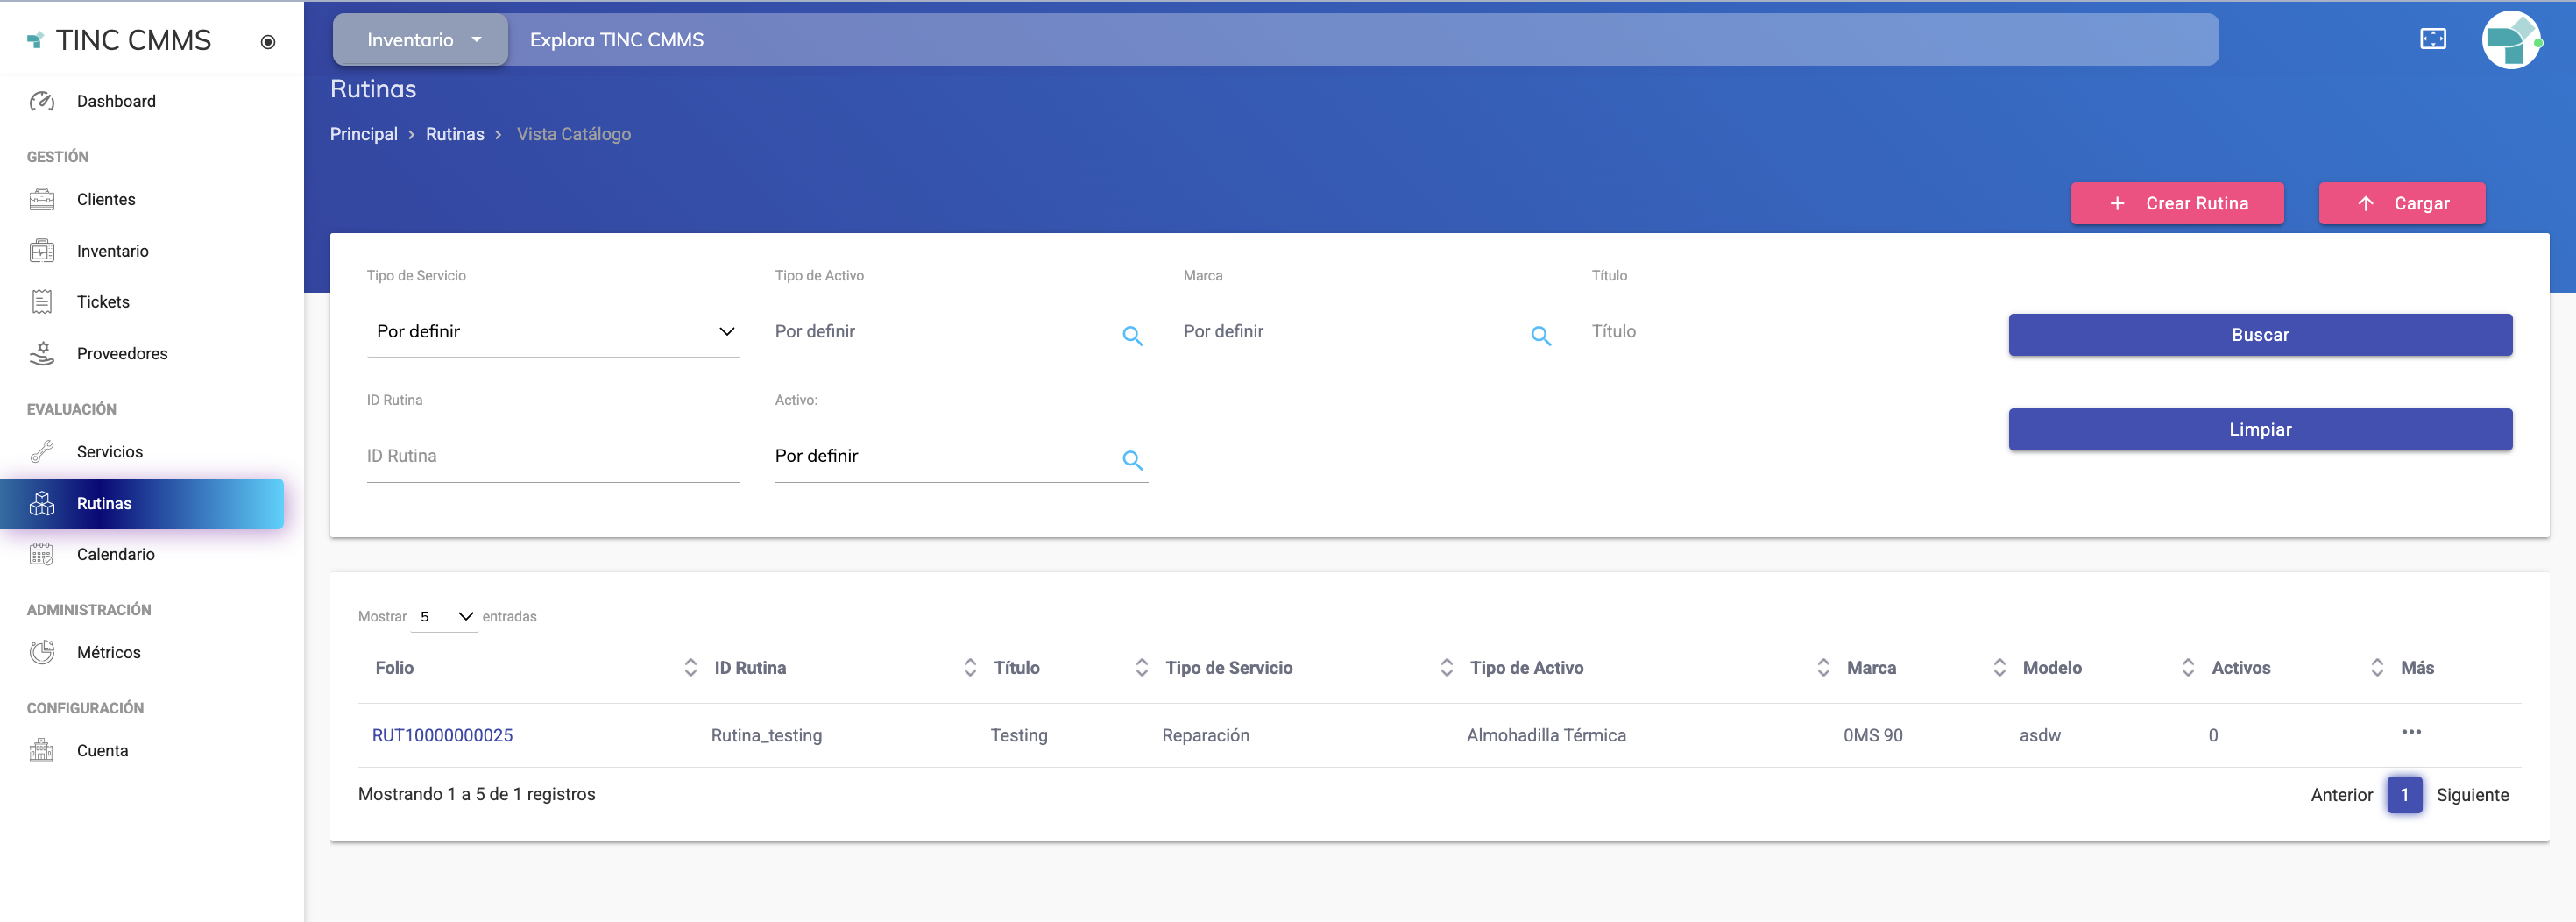
Task: Click the Título text input field
Action: coord(1776,332)
